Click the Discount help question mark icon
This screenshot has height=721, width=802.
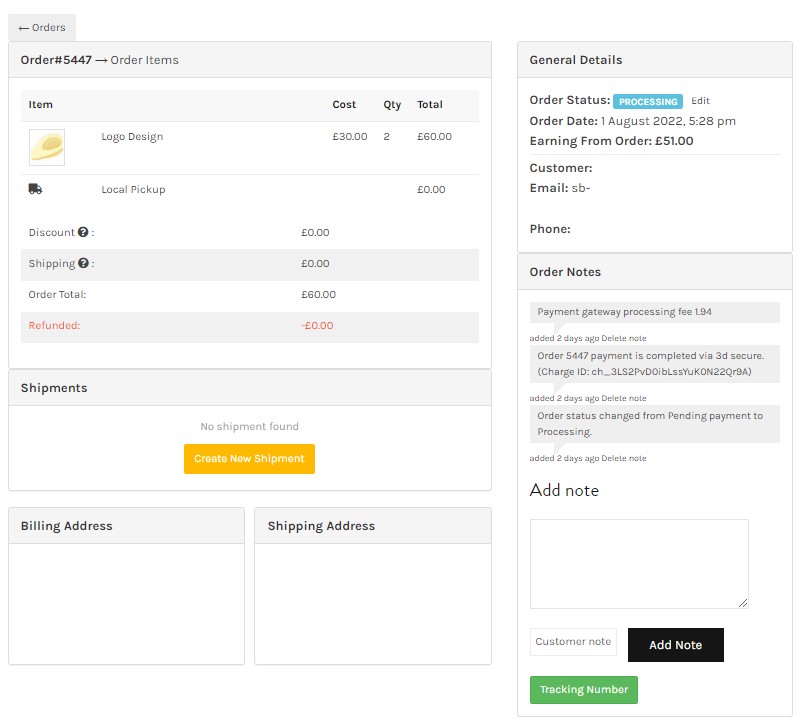(x=83, y=233)
